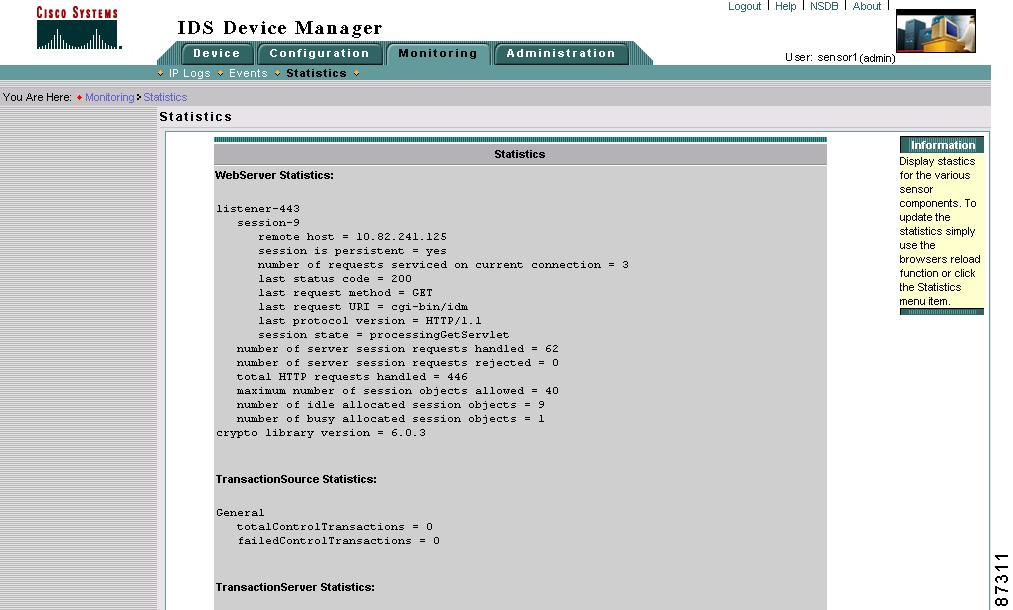
Task: Click 'User: sensor1 (admin)' label
Action: pyautogui.click(x=840, y=58)
